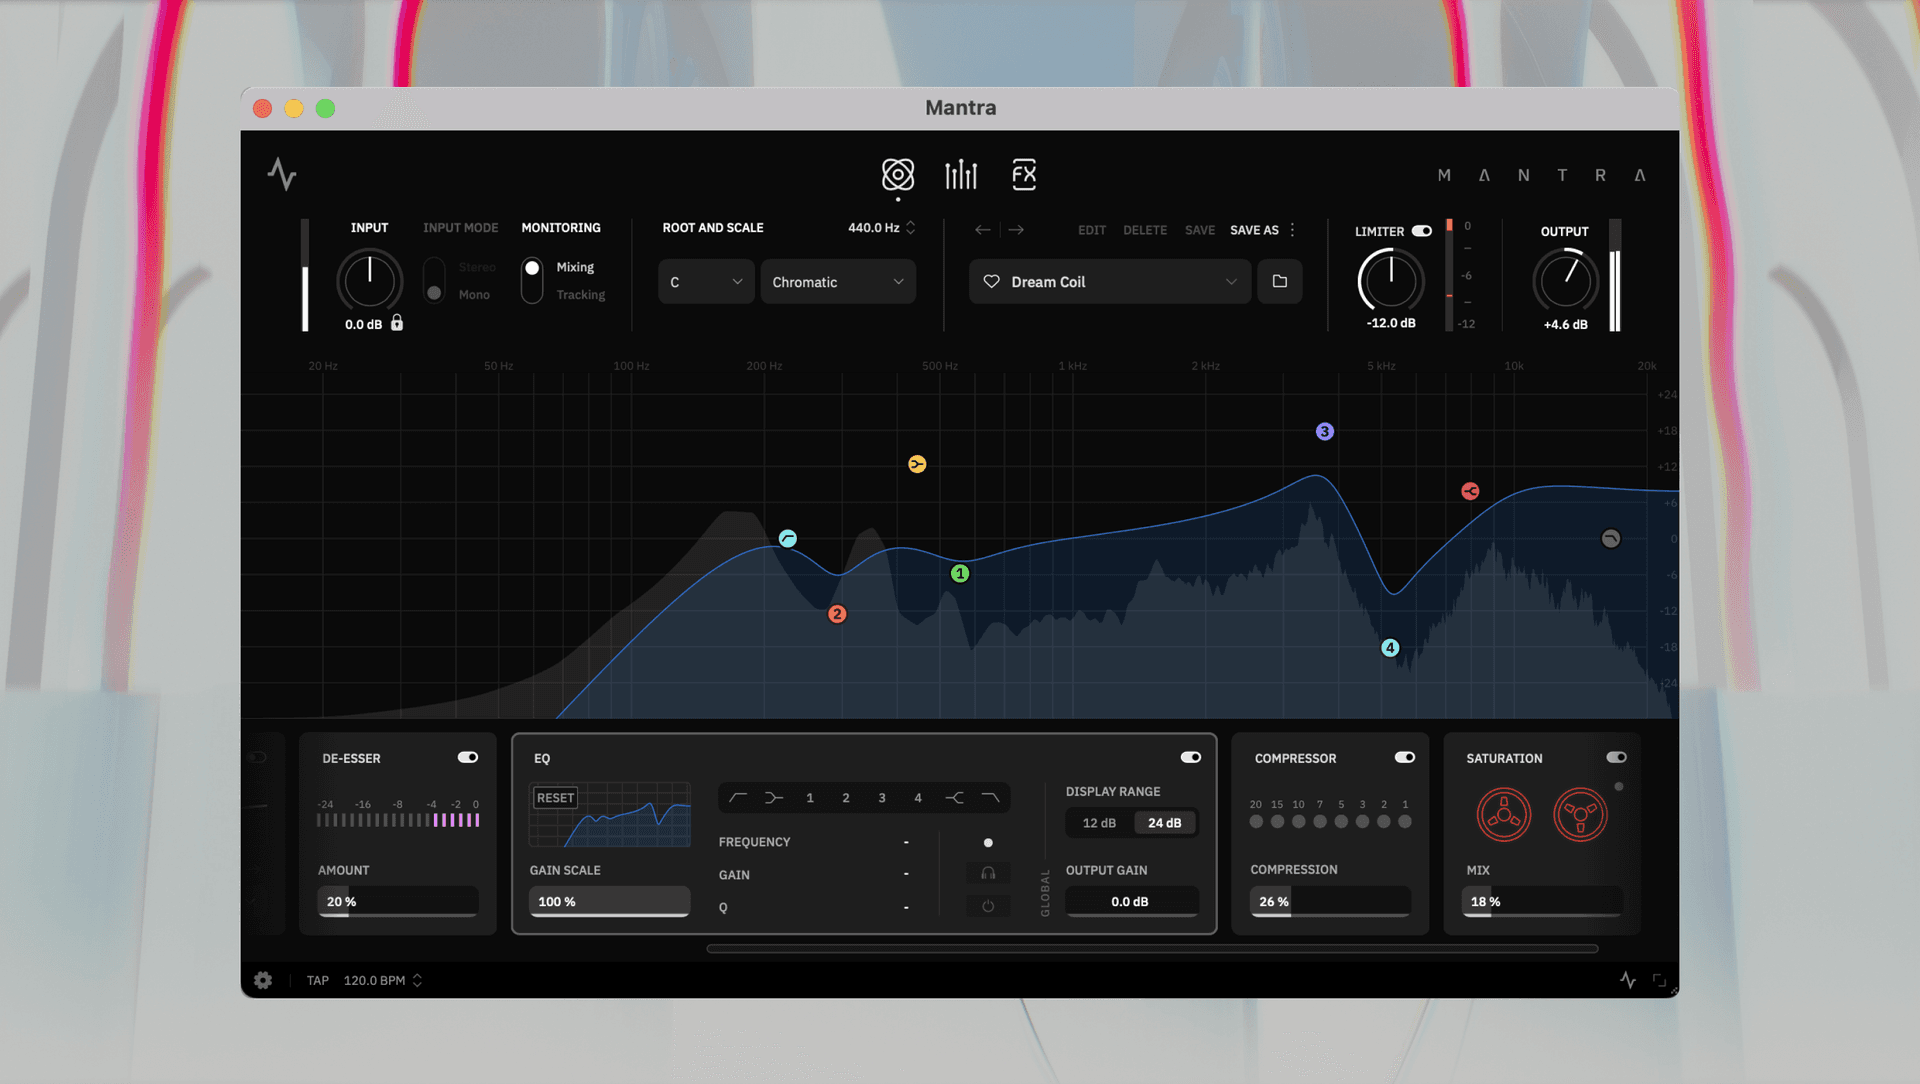Image resolution: width=1920 pixels, height=1084 pixels.
Task: Expand the Dream Coil preset list
Action: [1231, 281]
